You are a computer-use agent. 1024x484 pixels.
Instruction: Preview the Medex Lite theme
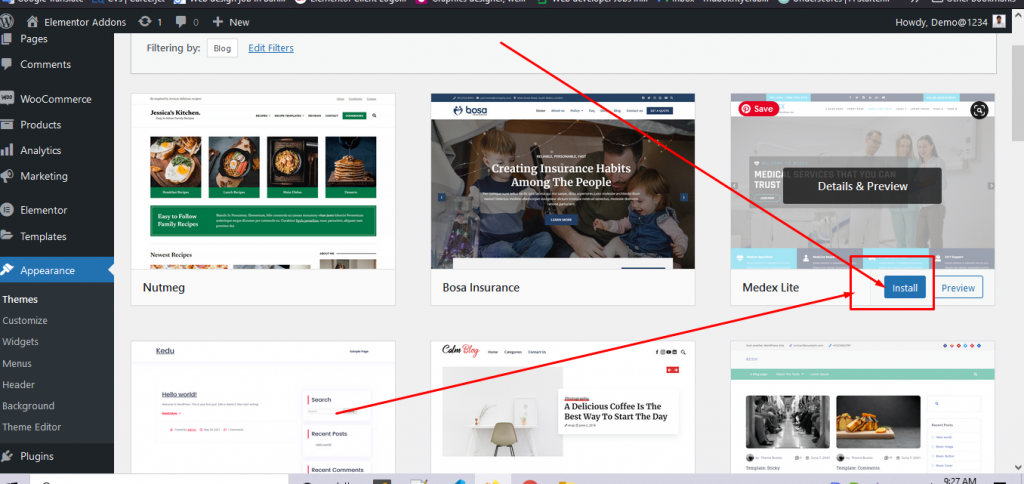coord(958,287)
